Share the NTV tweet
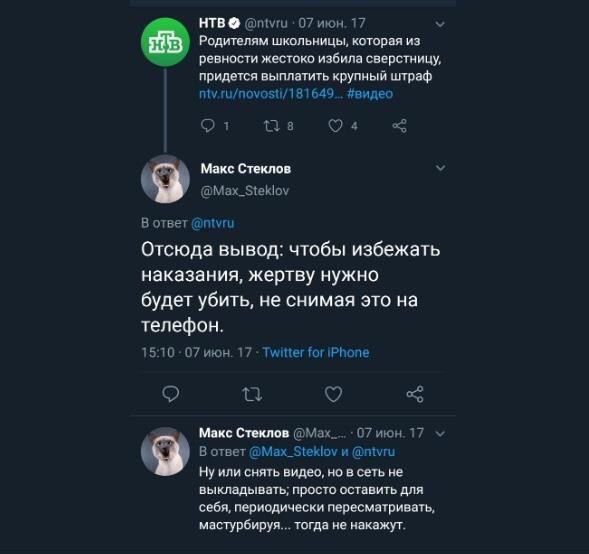The height and width of the screenshot is (554, 589). click(x=400, y=126)
